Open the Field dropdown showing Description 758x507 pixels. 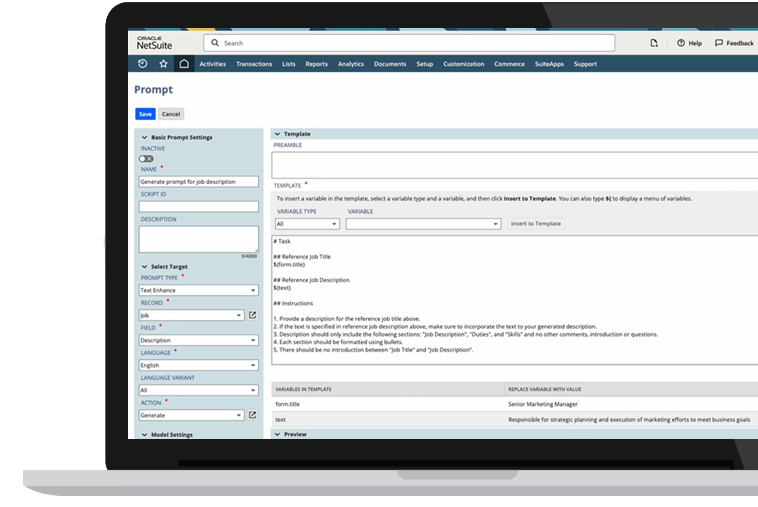pos(199,340)
